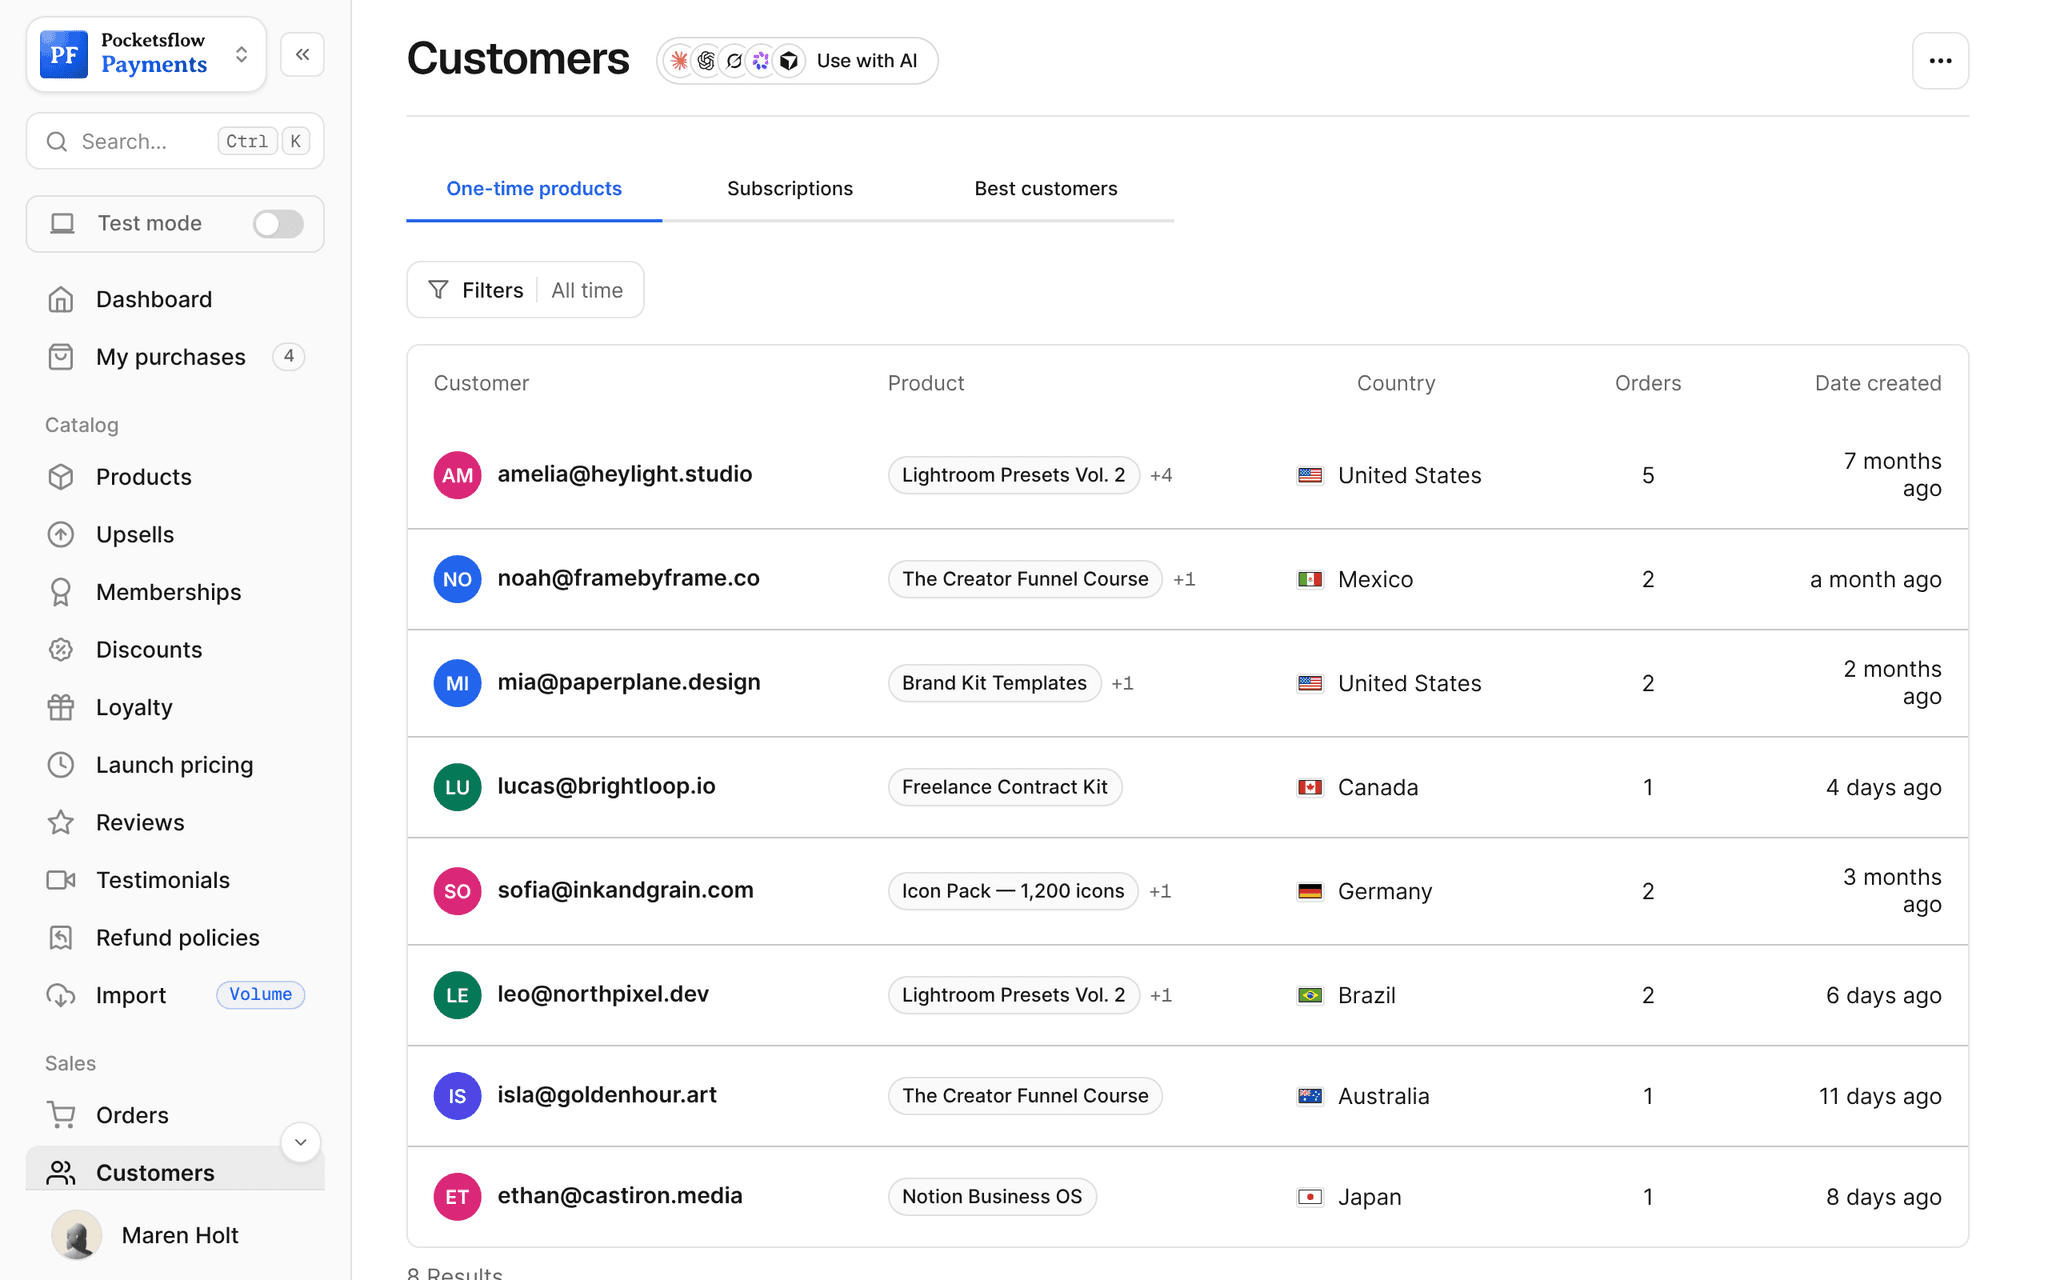
Task: Open My purchases bag icon
Action: click(61, 357)
